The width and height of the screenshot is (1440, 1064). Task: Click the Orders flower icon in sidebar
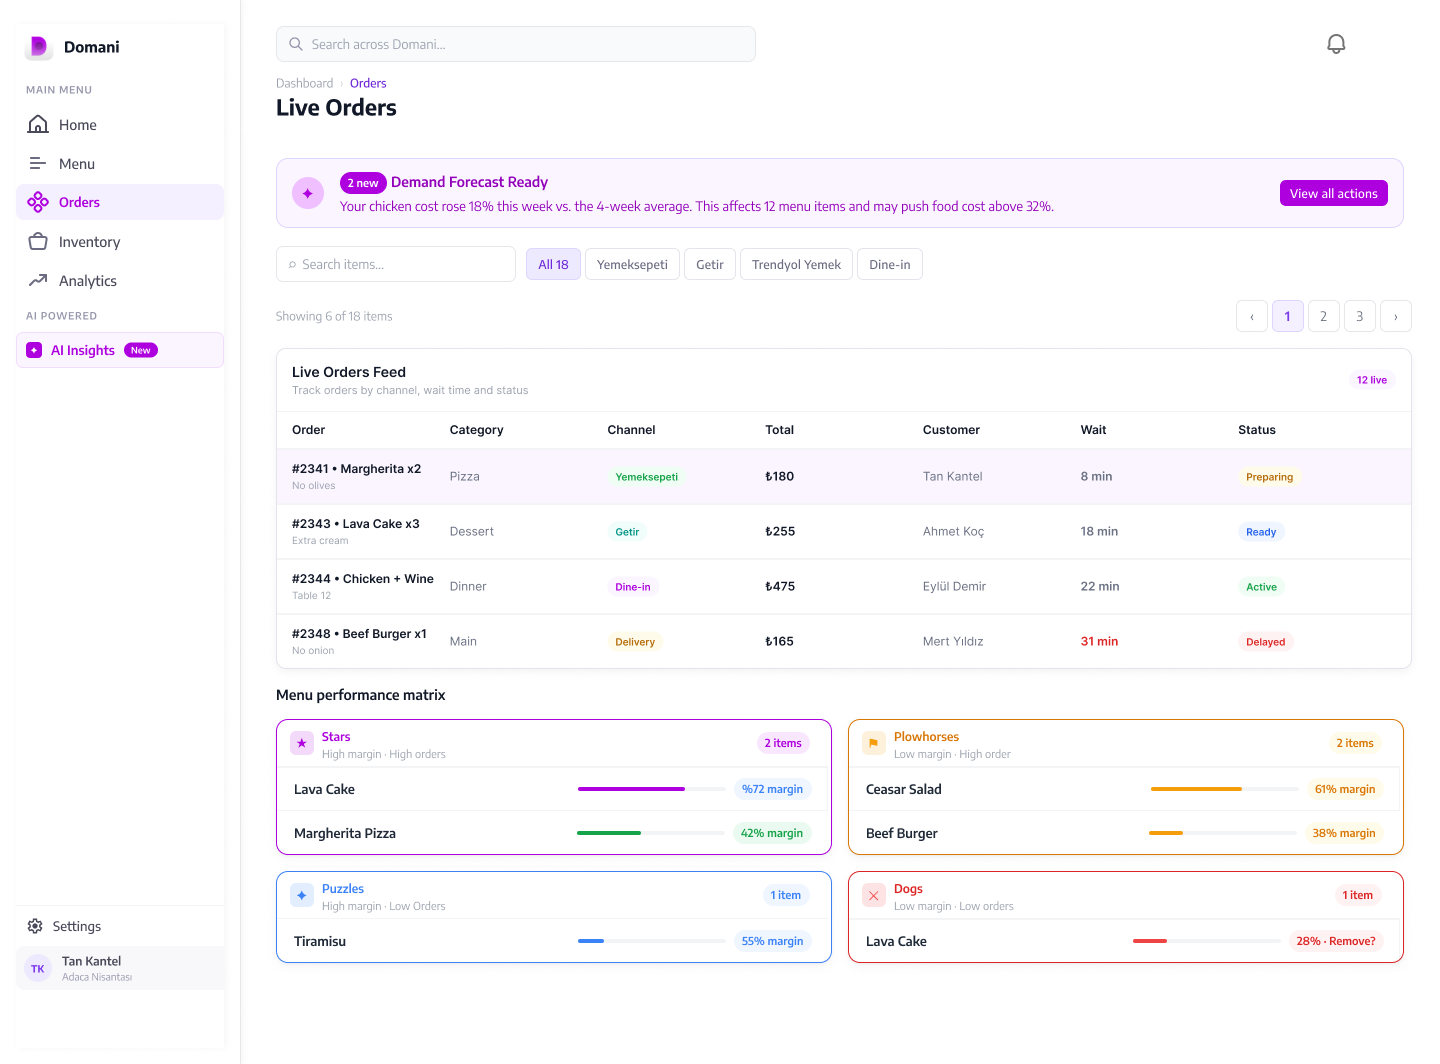[x=38, y=202]
